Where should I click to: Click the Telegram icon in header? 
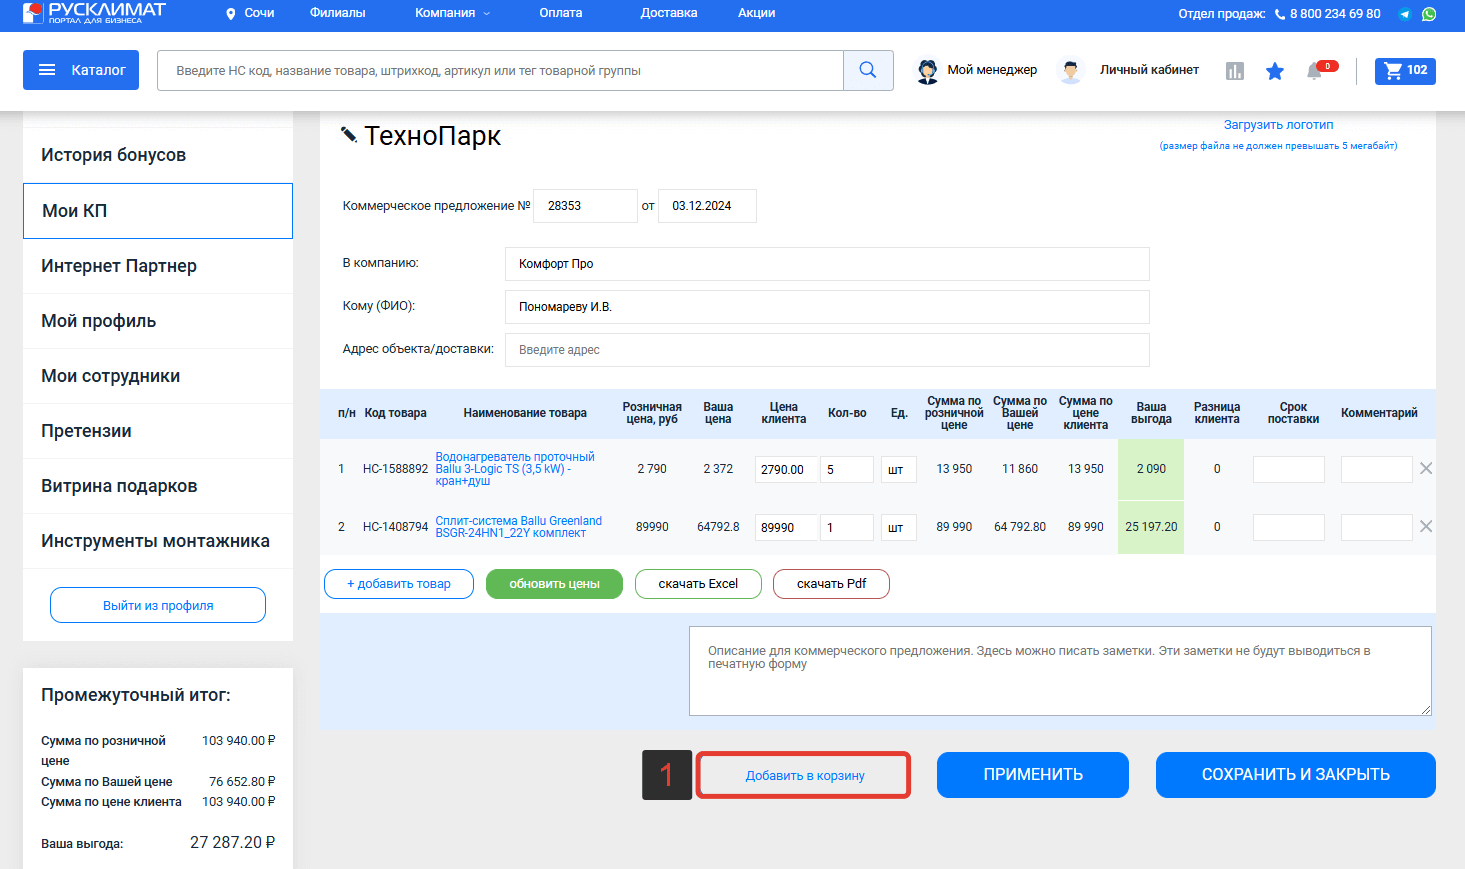coord(1405,14)
